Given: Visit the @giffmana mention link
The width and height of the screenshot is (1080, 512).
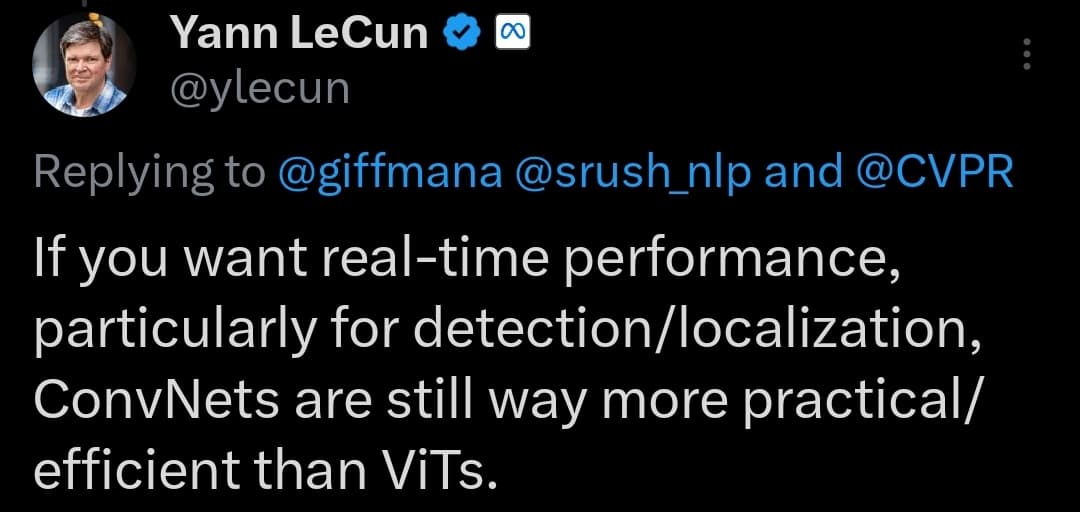Looking at the screenshot, I should 389,173.
